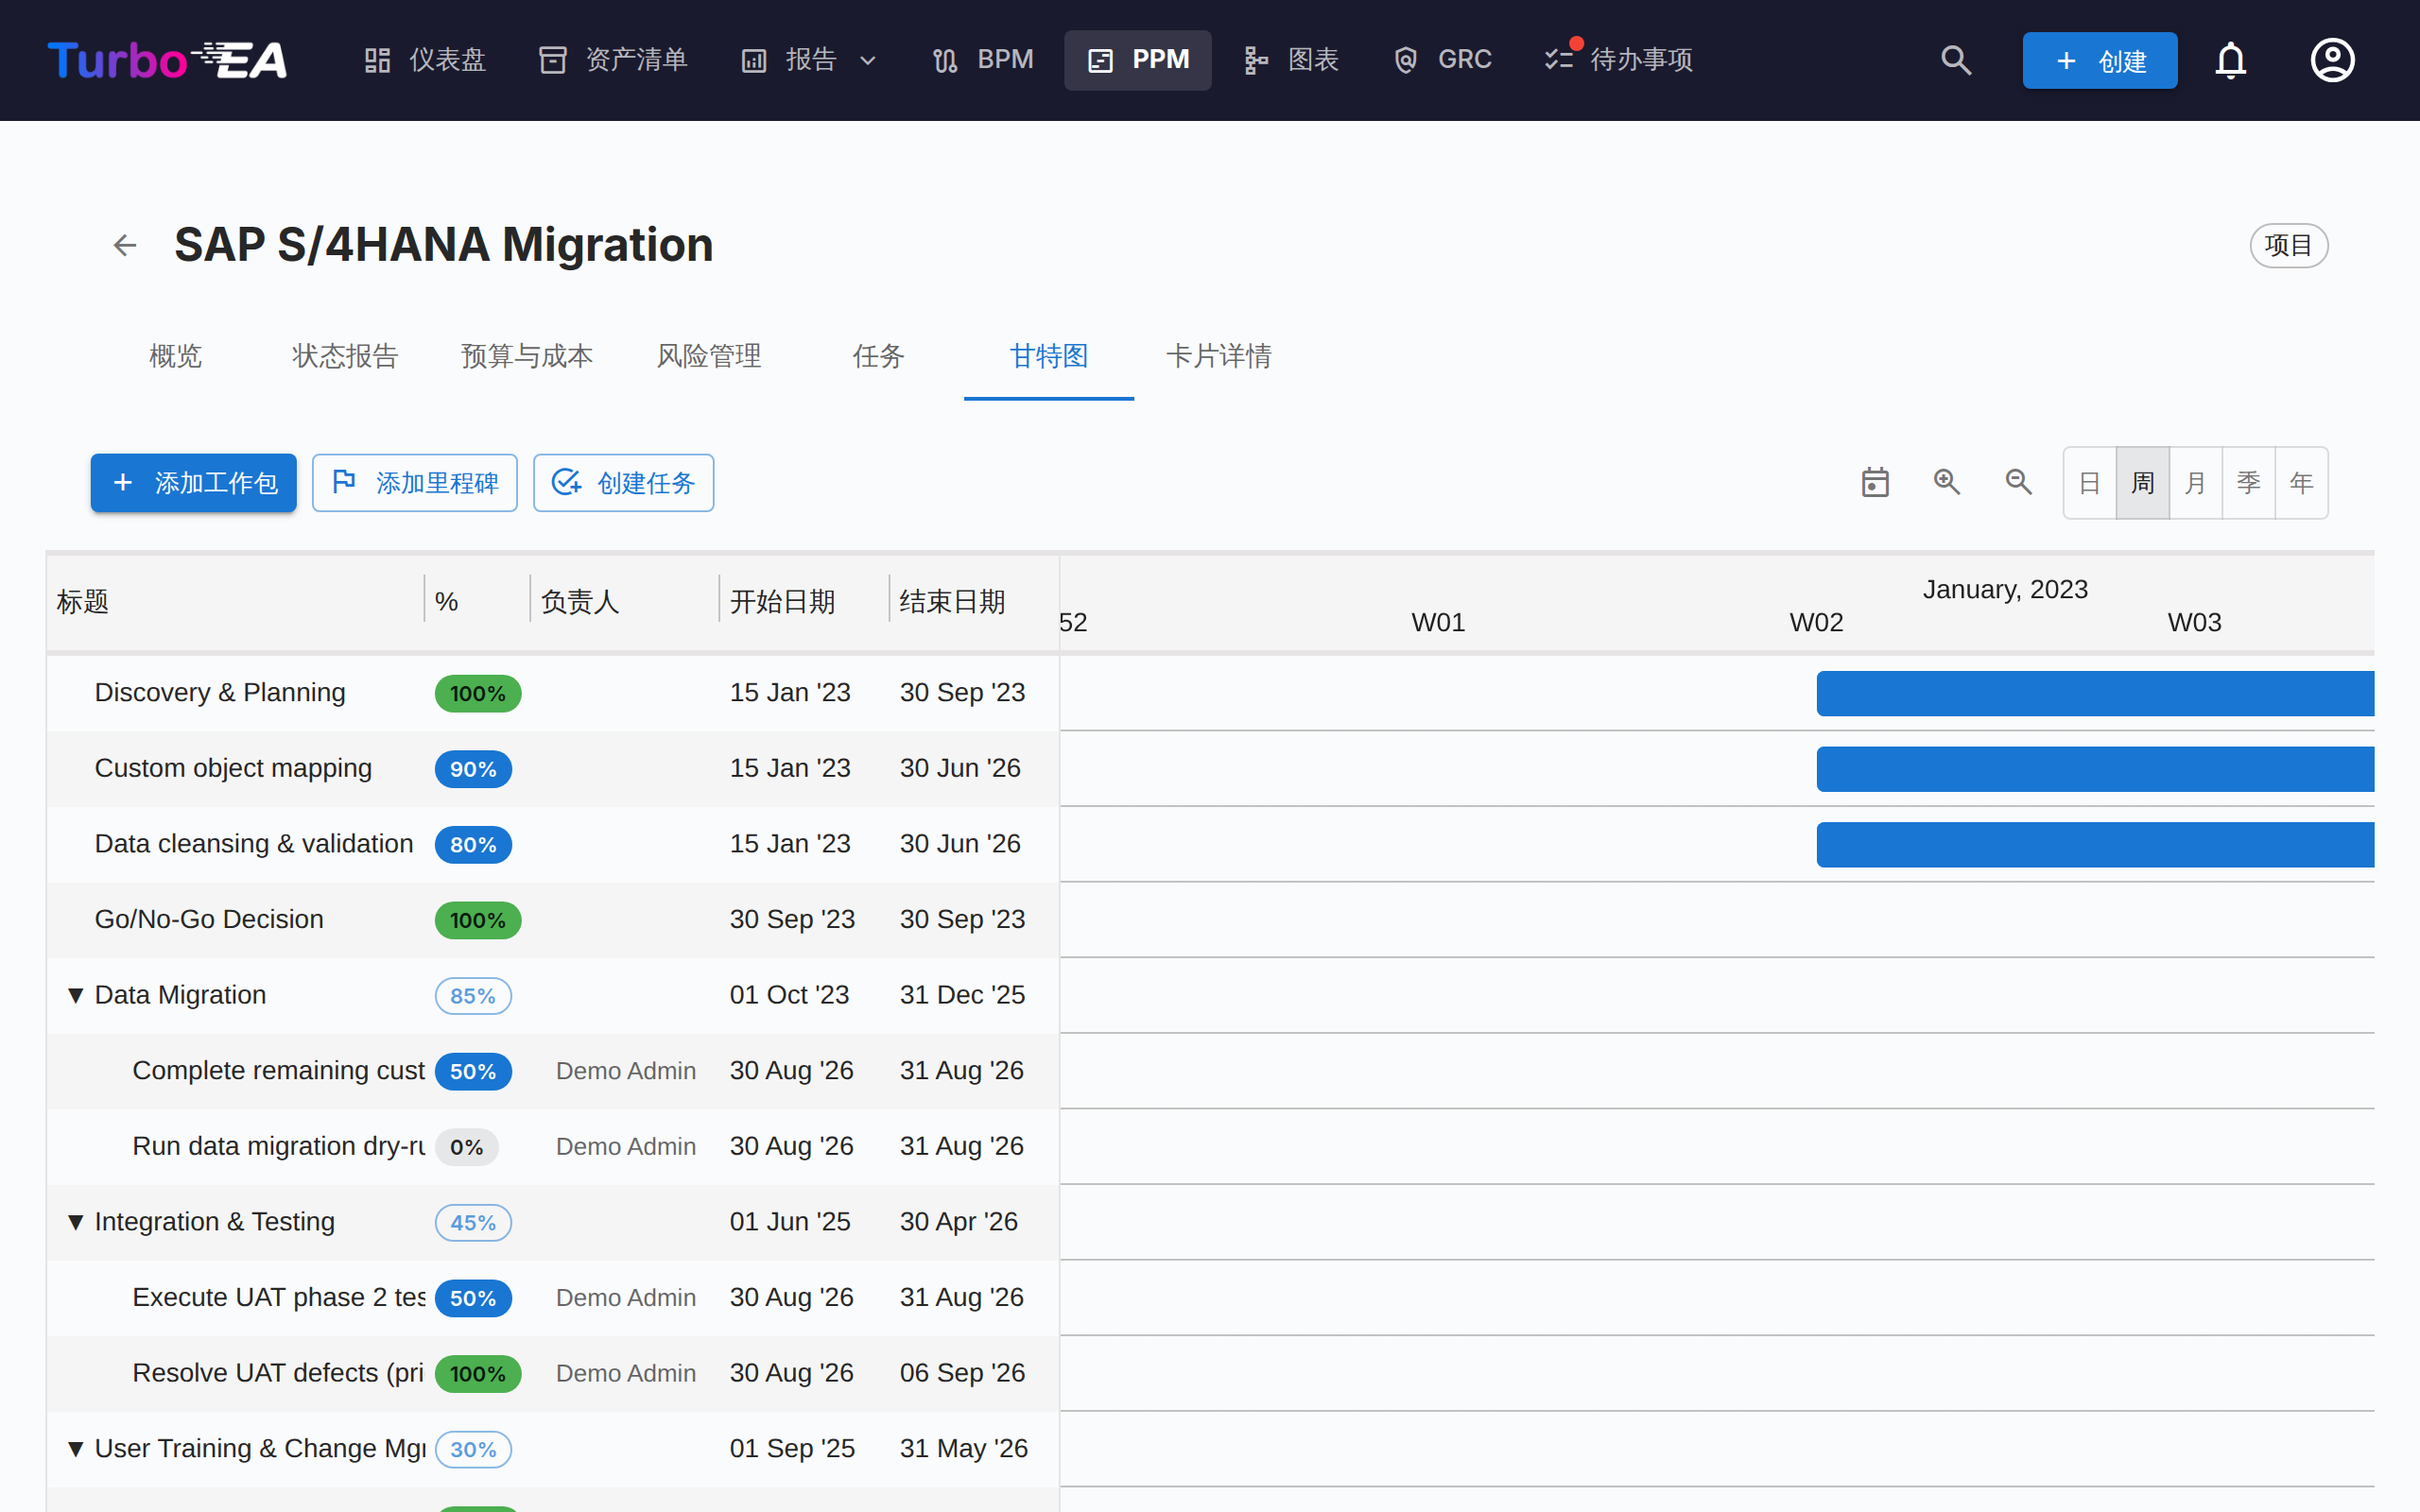Collapse the Integration & Testing group
Image resolution: width=2420 pixels, height=1512 pixels.
tap(75, 1222)
